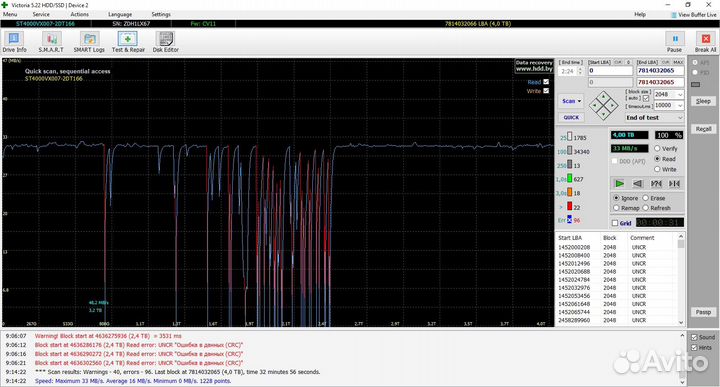Open the Drive Info panel

(14, 42)
